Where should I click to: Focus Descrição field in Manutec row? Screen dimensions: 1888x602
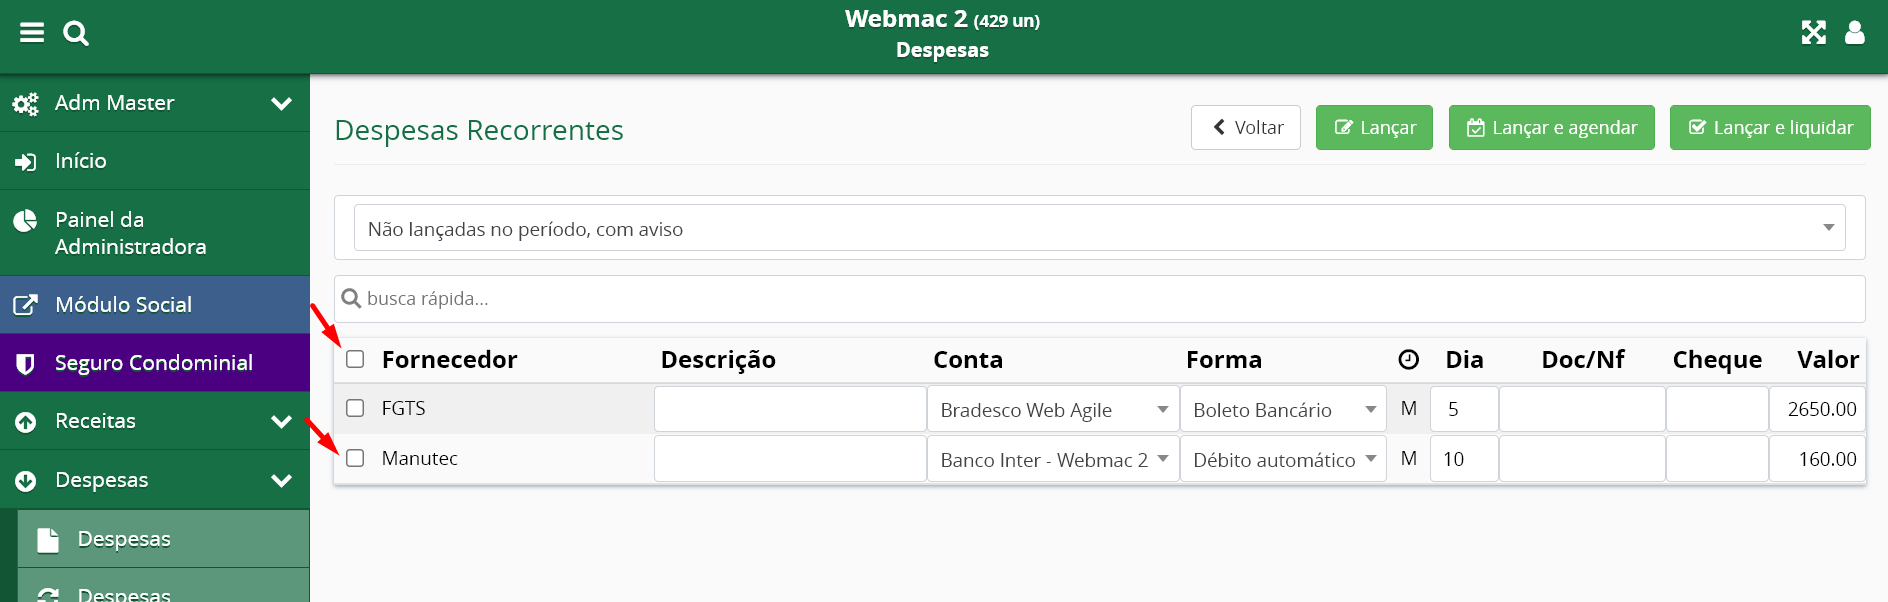pyautogui.click(x=790, y=459)
